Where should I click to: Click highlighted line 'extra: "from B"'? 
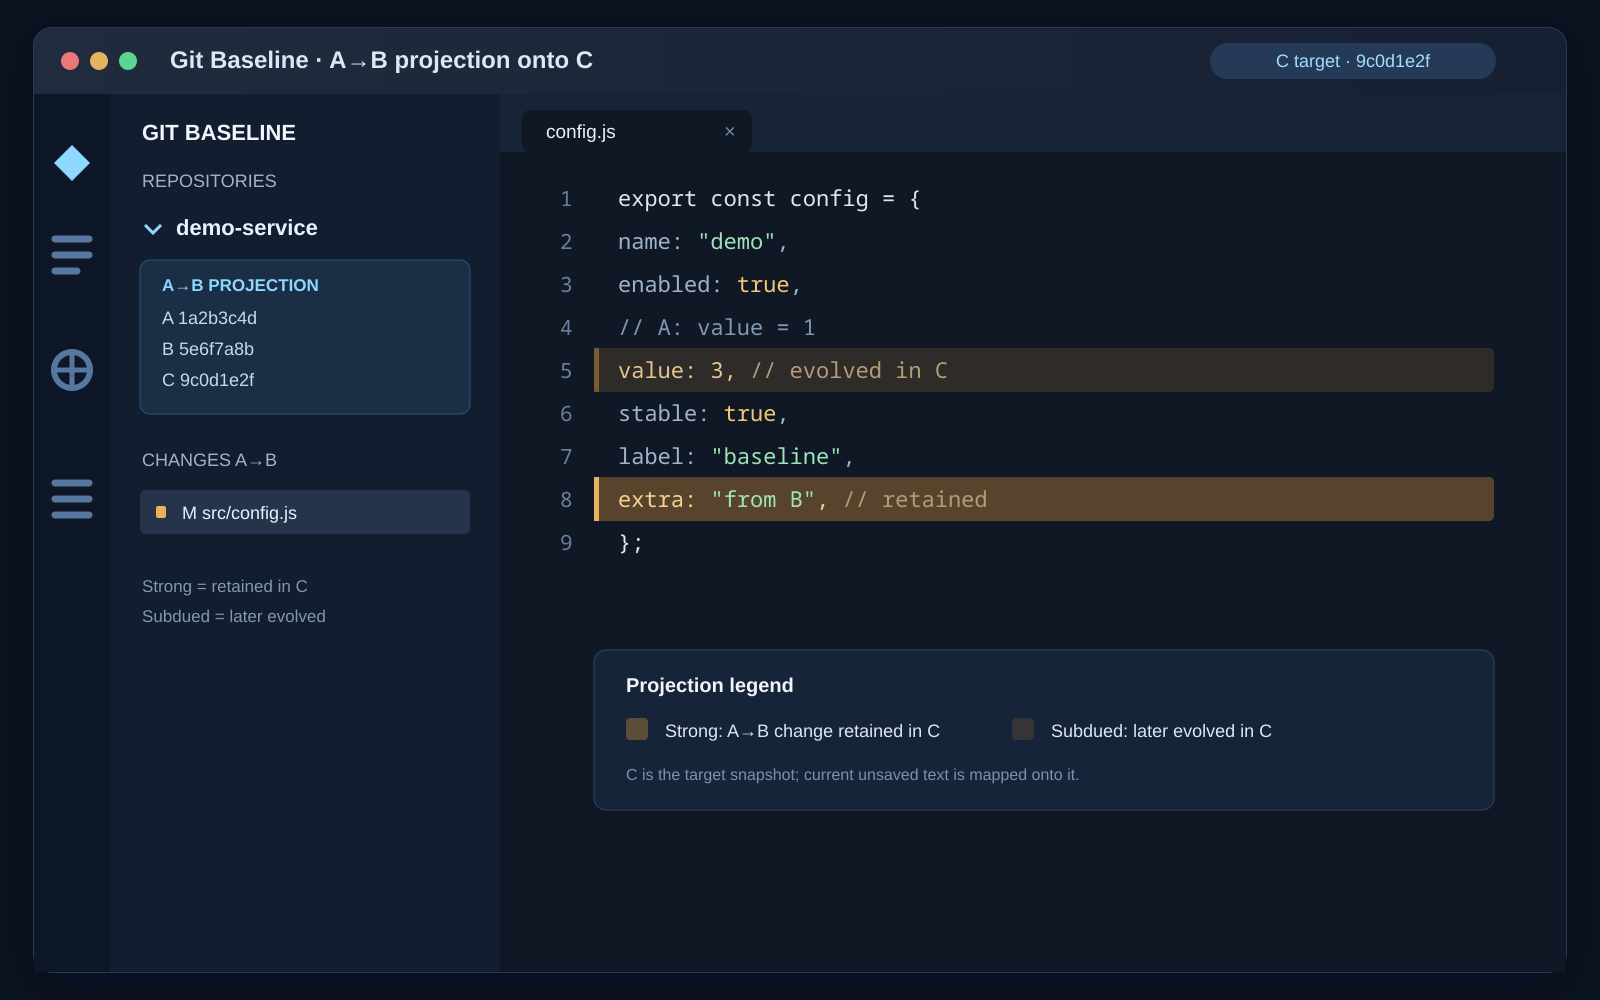tap(1044, 499)
